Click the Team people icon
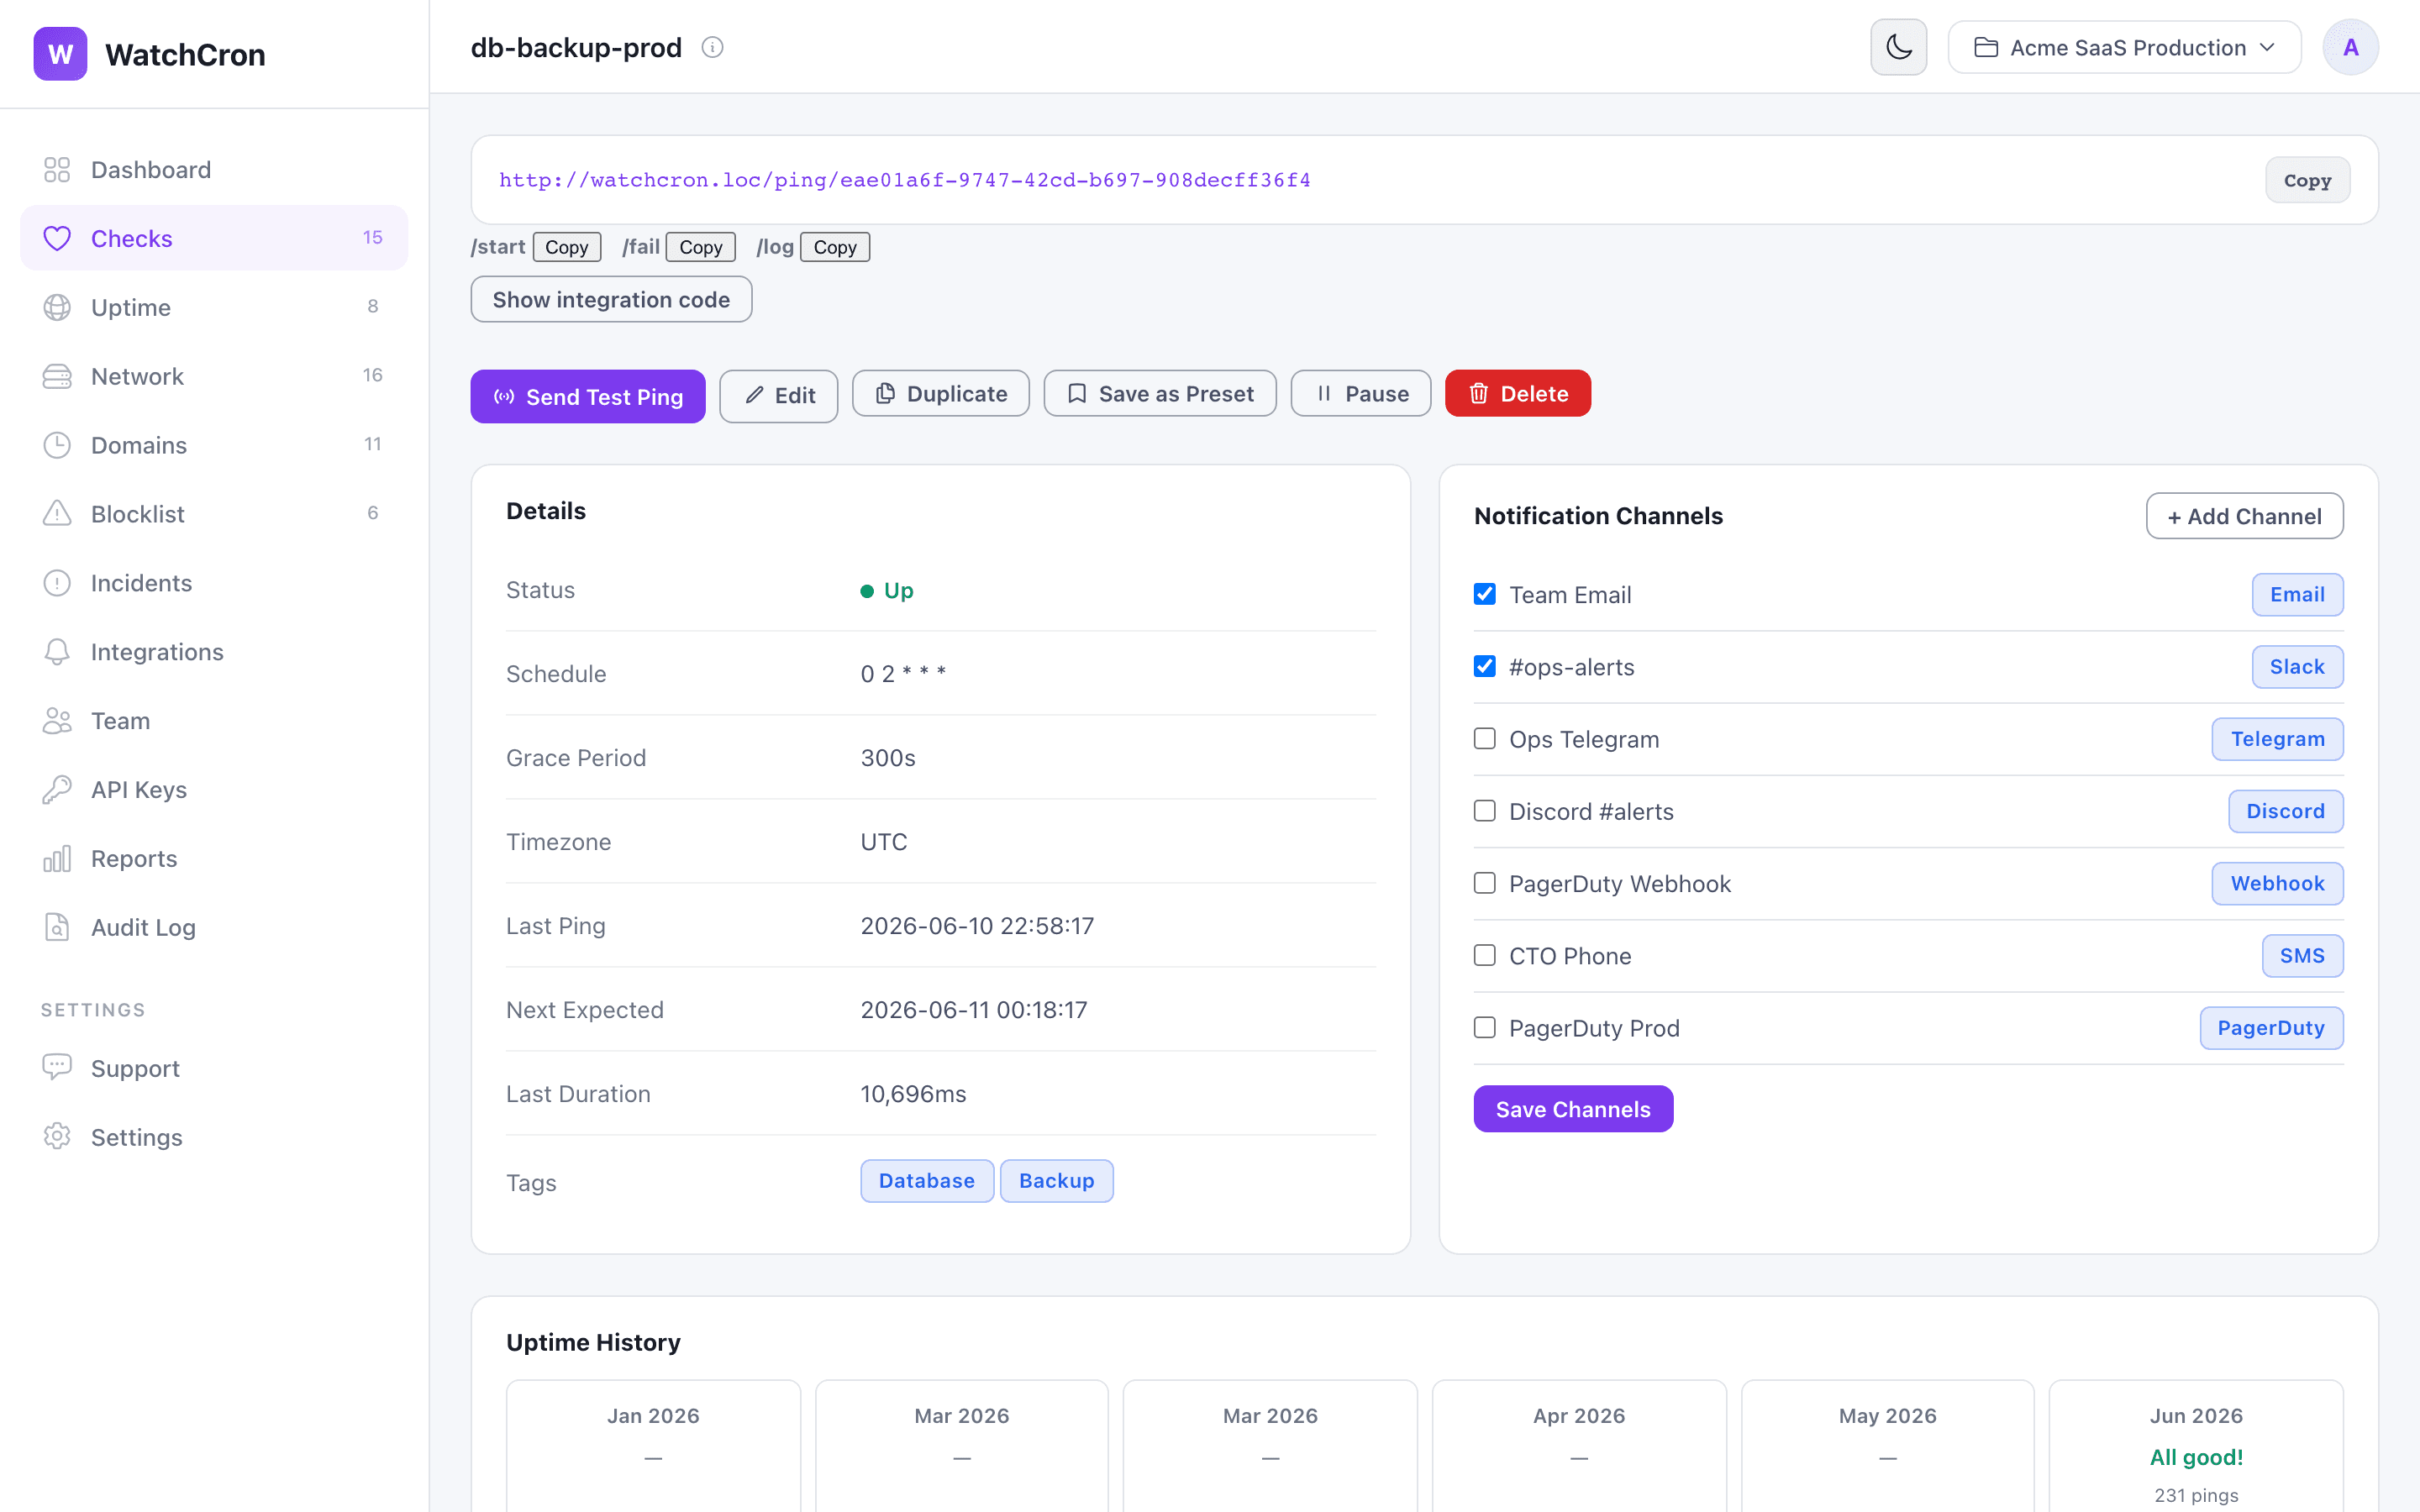The image size is (2420, 1512). coord(57,721)
